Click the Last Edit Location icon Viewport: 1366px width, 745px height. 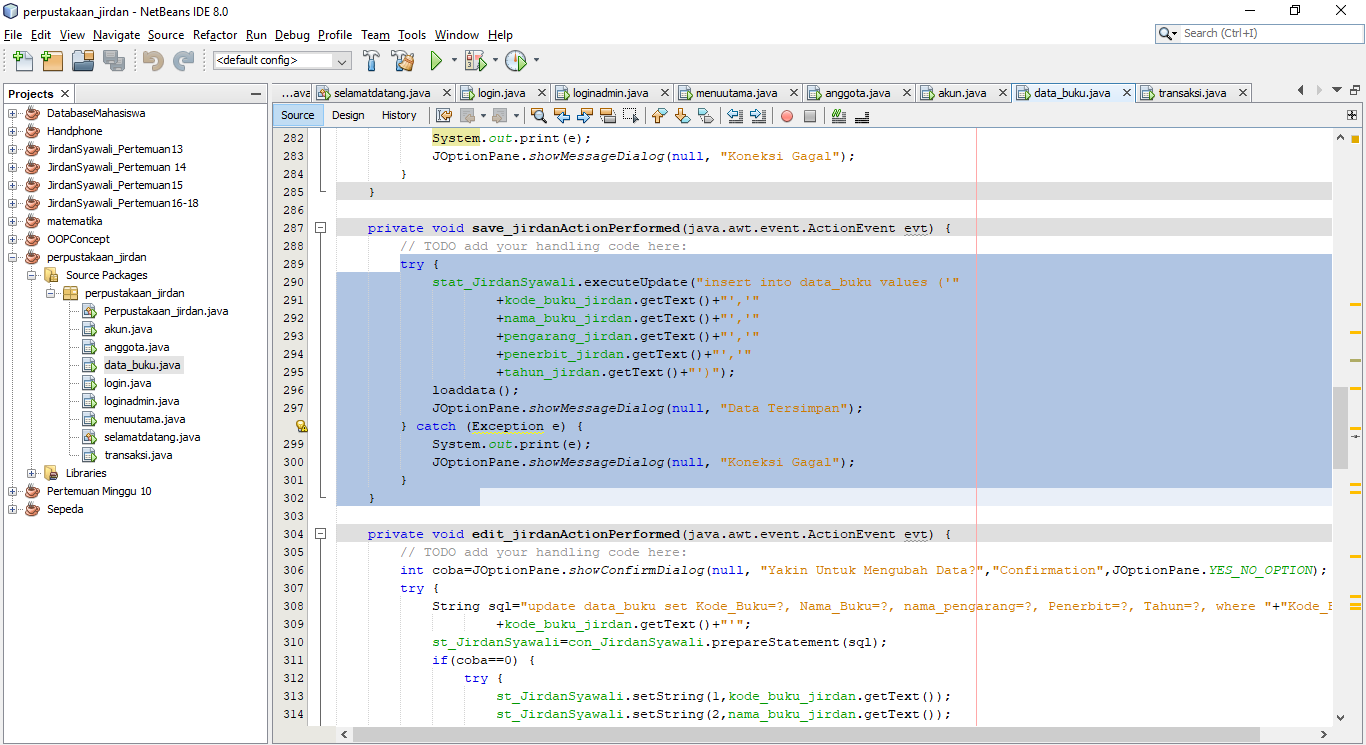(444, 115)
